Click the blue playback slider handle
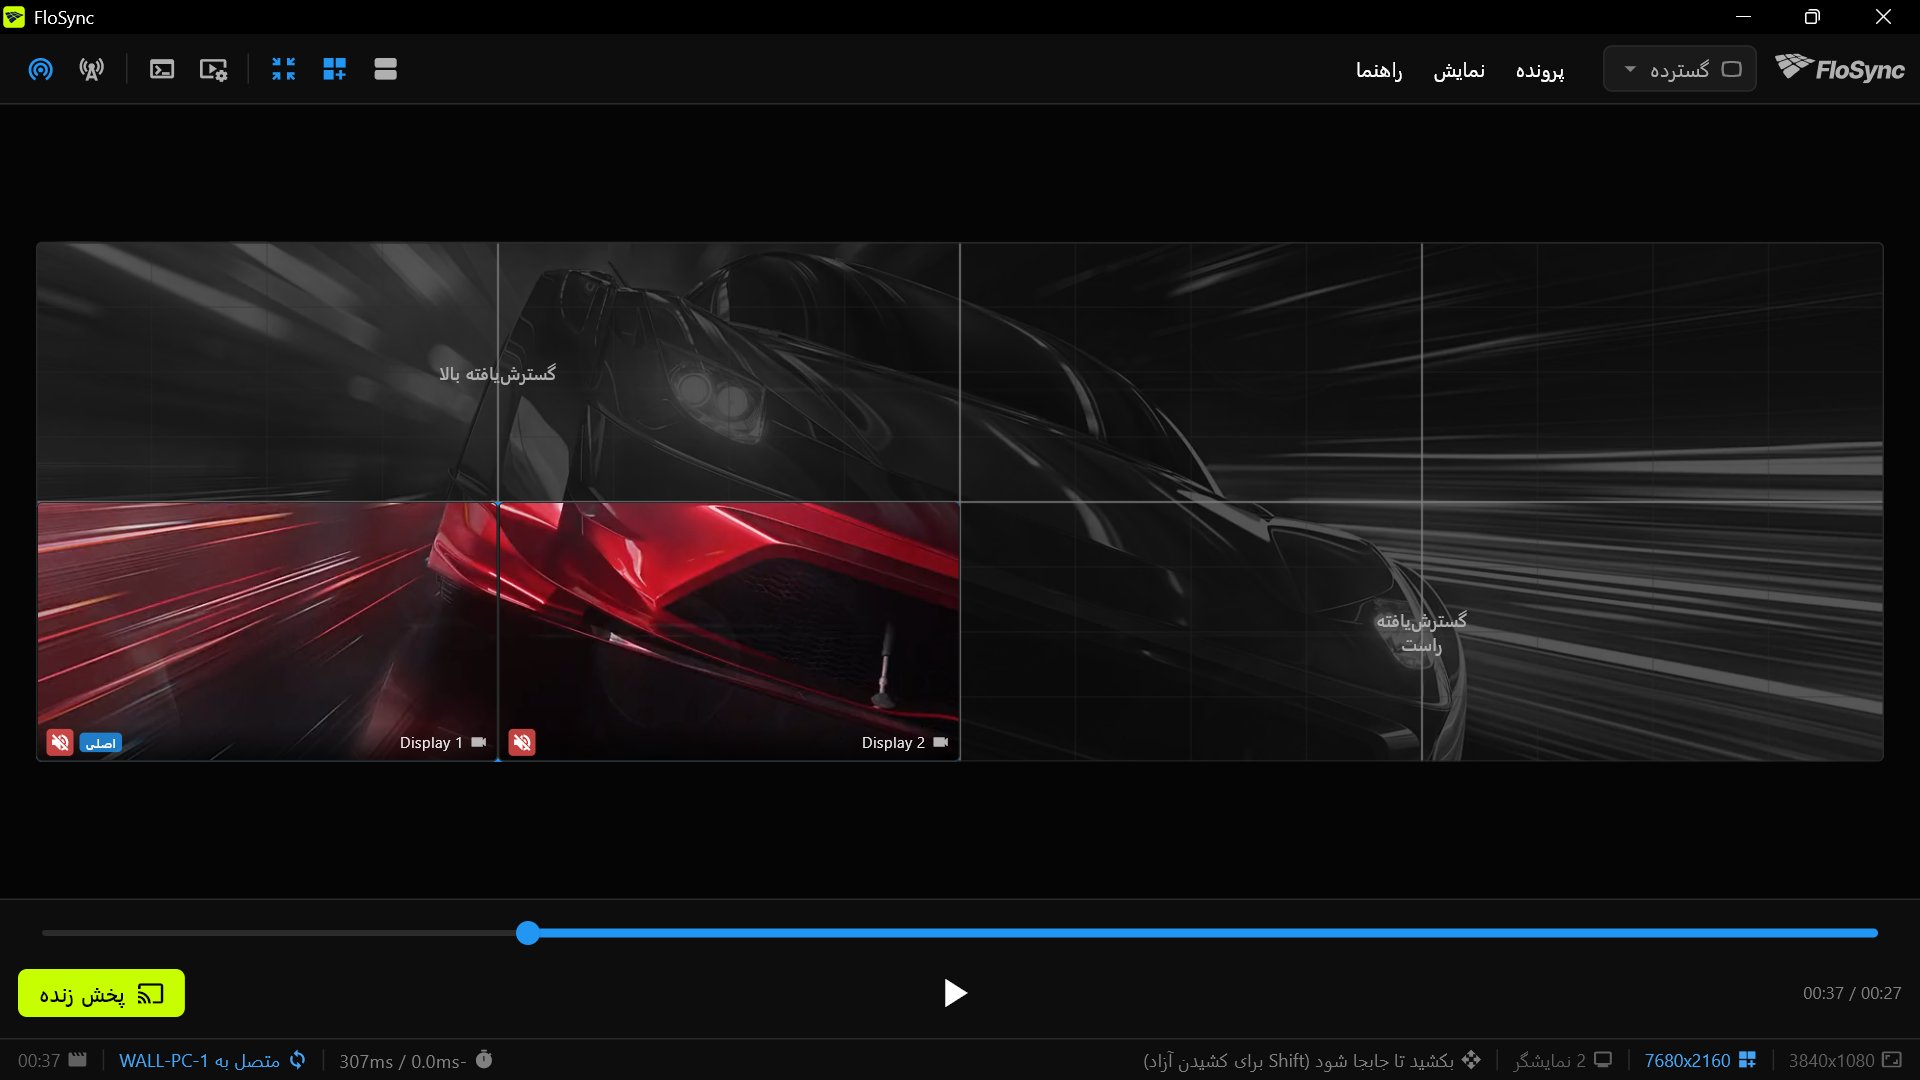 (x=528, y=933)
